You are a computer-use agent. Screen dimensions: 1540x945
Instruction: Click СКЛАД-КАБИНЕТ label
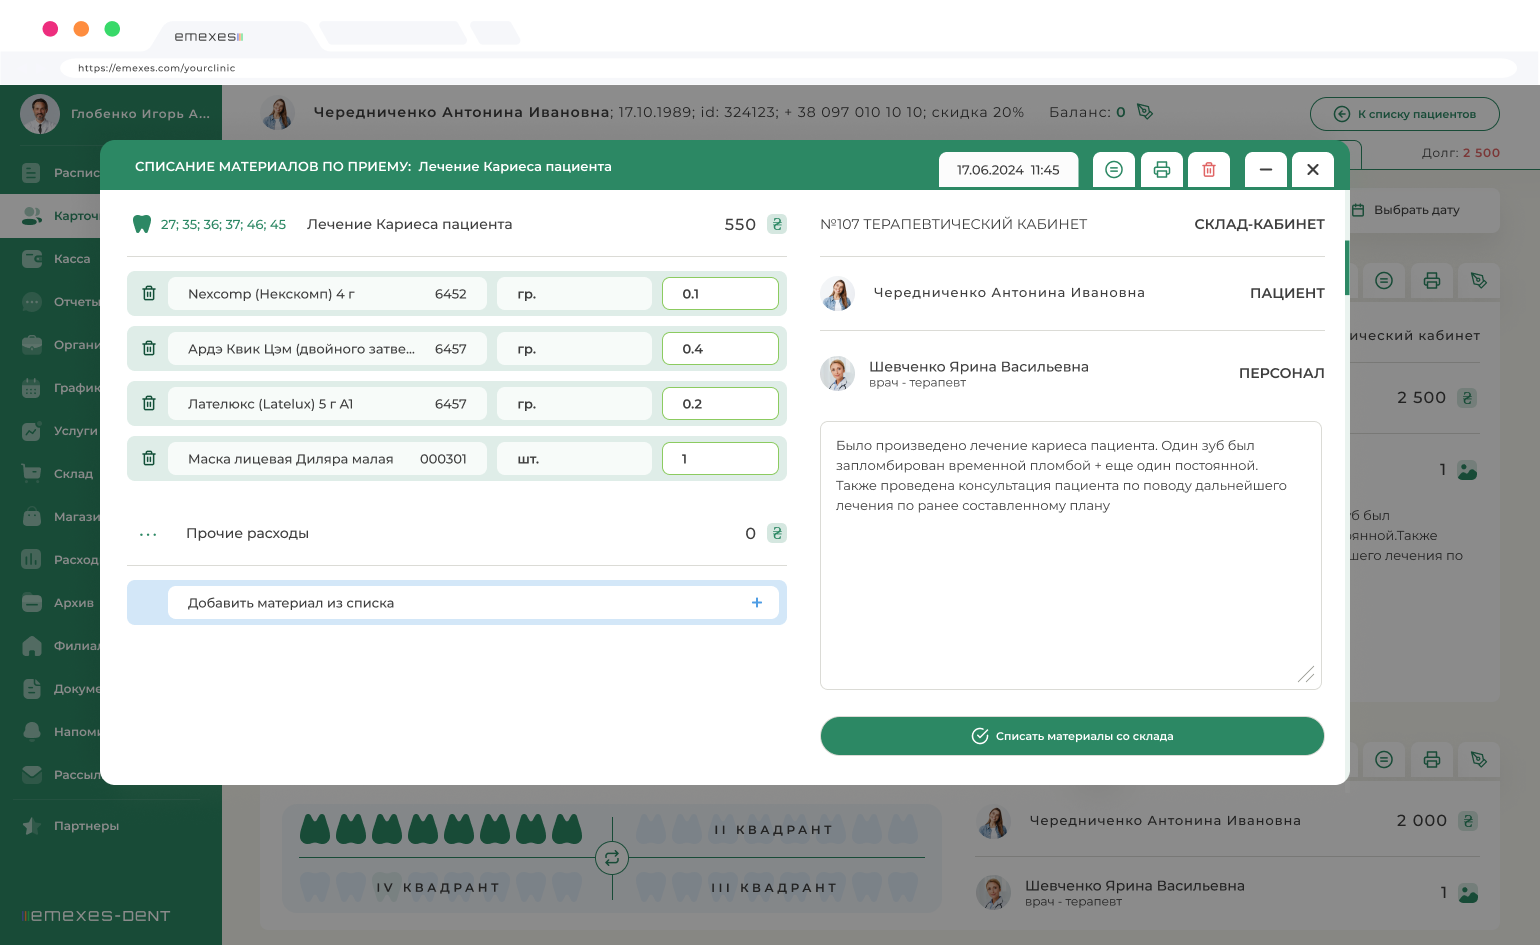(x=1259, y=224)
